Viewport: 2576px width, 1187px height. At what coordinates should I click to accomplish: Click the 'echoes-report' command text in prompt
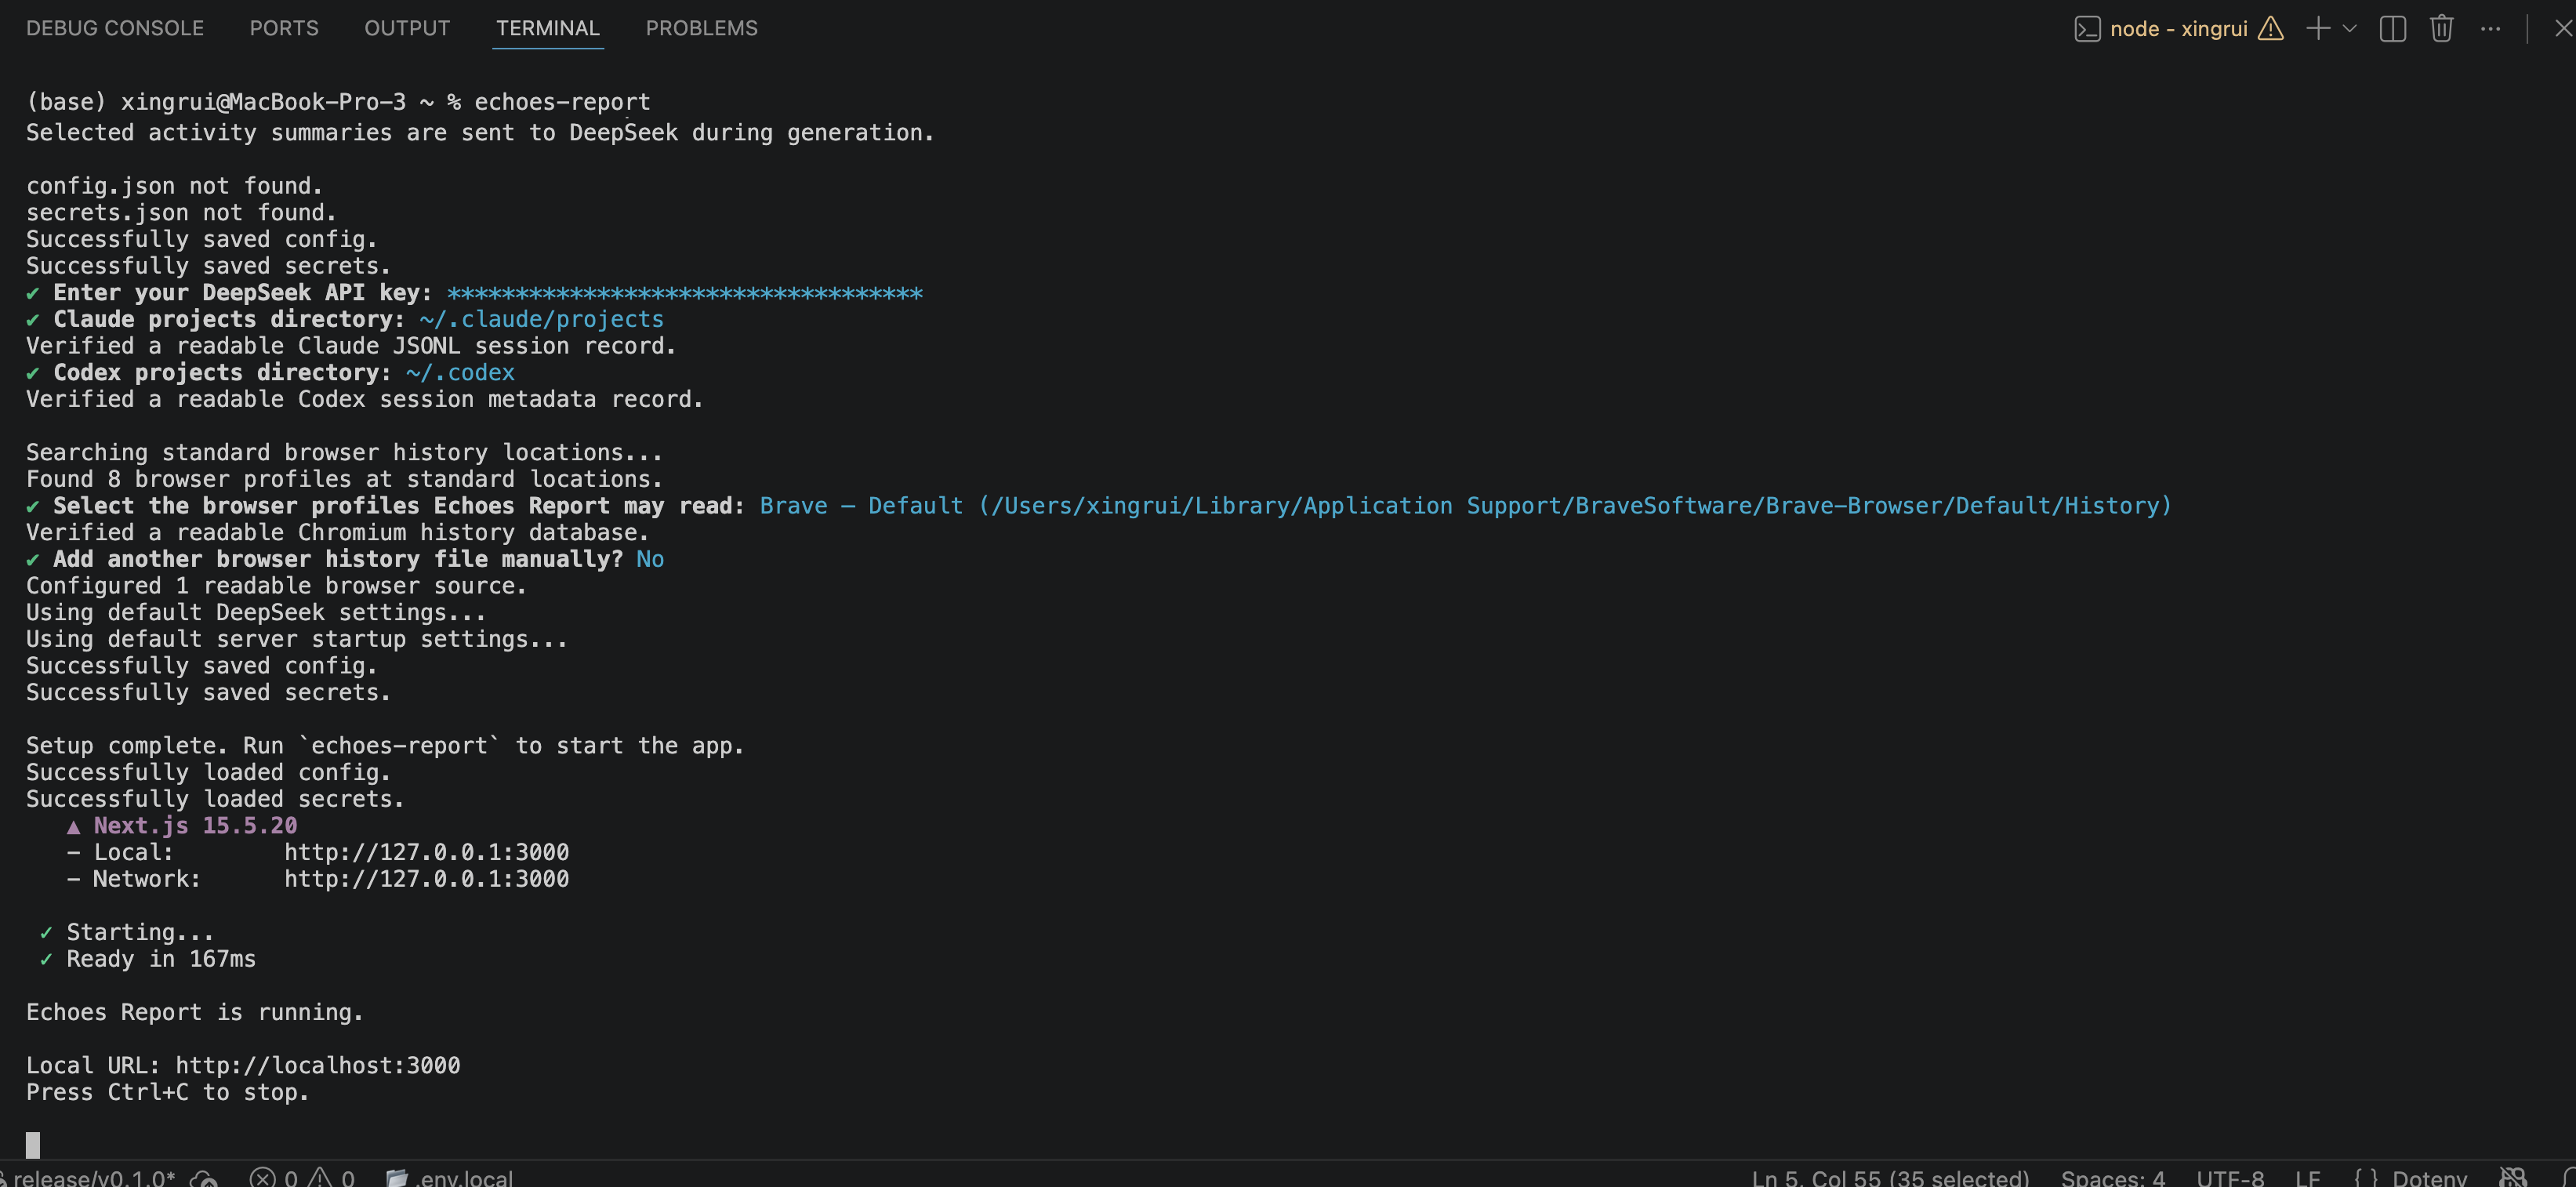(x=562, y=102)
